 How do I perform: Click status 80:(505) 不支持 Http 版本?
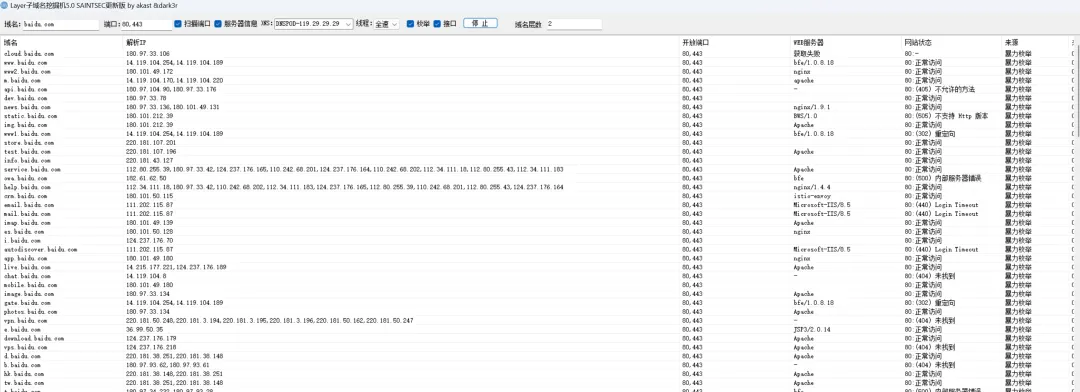[x=946, y=116]
